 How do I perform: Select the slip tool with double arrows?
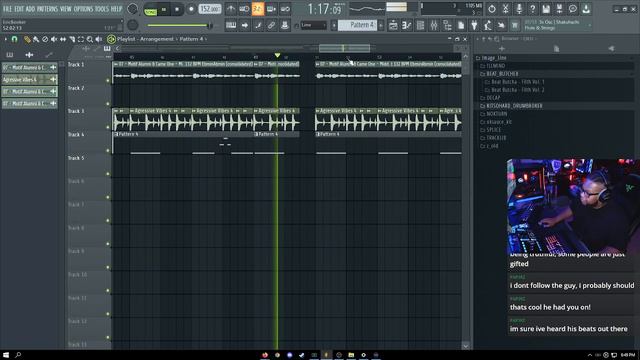click(63, 39)
